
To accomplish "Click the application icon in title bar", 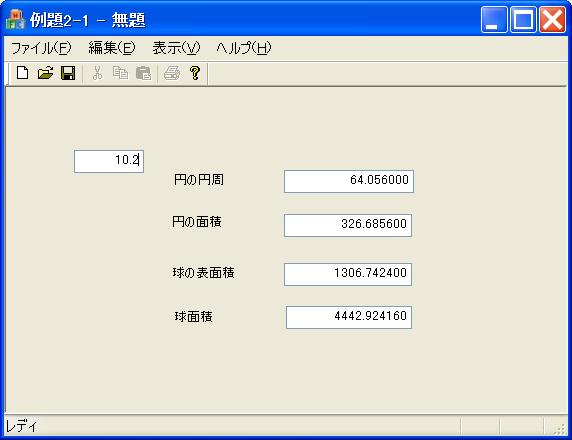I will (x=15, y=19).
